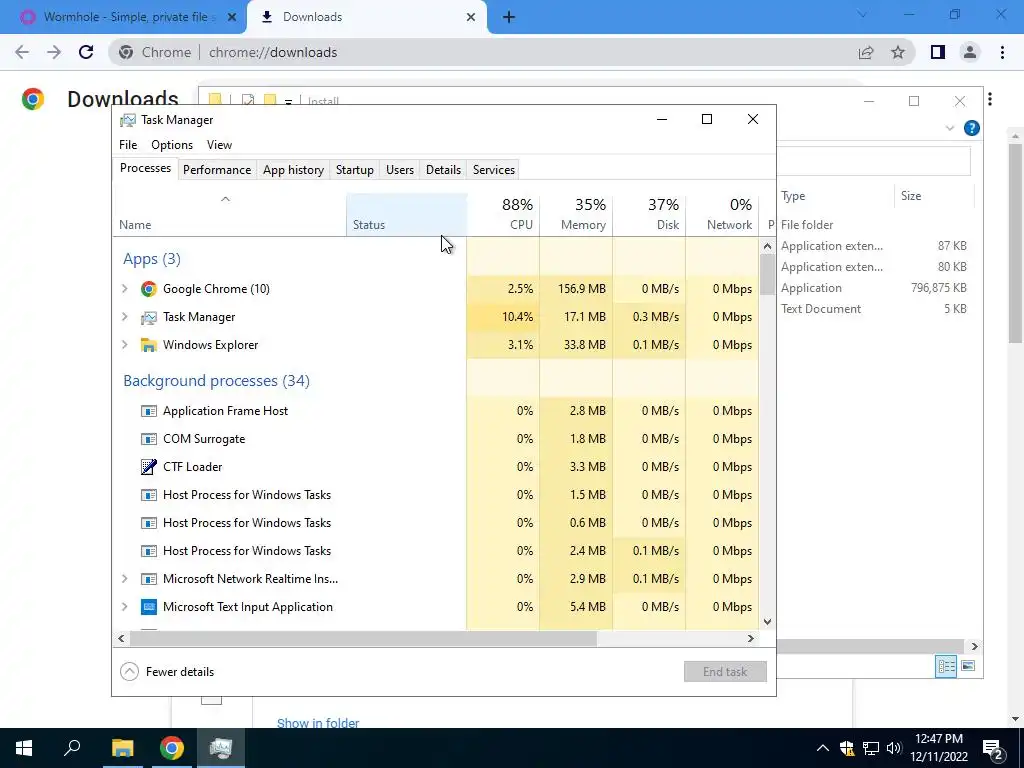Click the Google Chrome process icon

[149, 289]
